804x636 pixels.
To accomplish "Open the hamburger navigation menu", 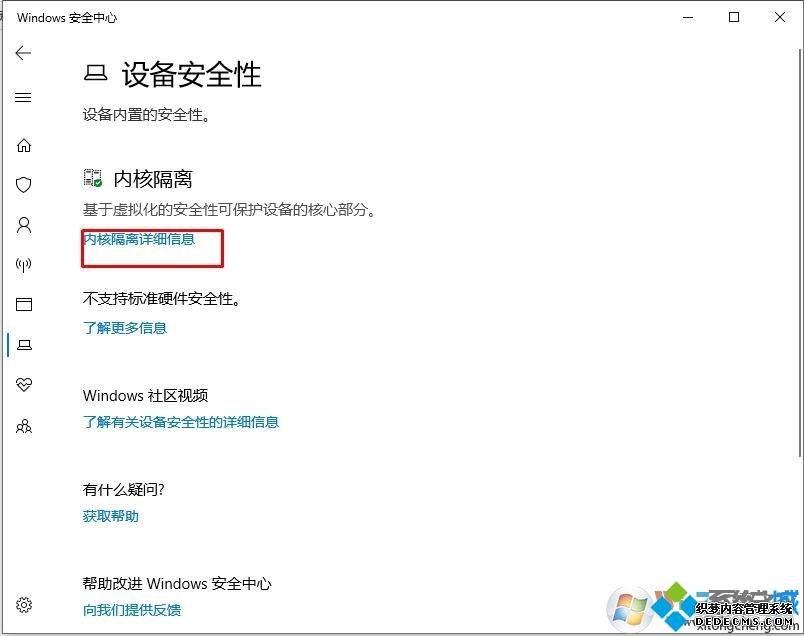I will pyautogui.click(x=23, y=97).
